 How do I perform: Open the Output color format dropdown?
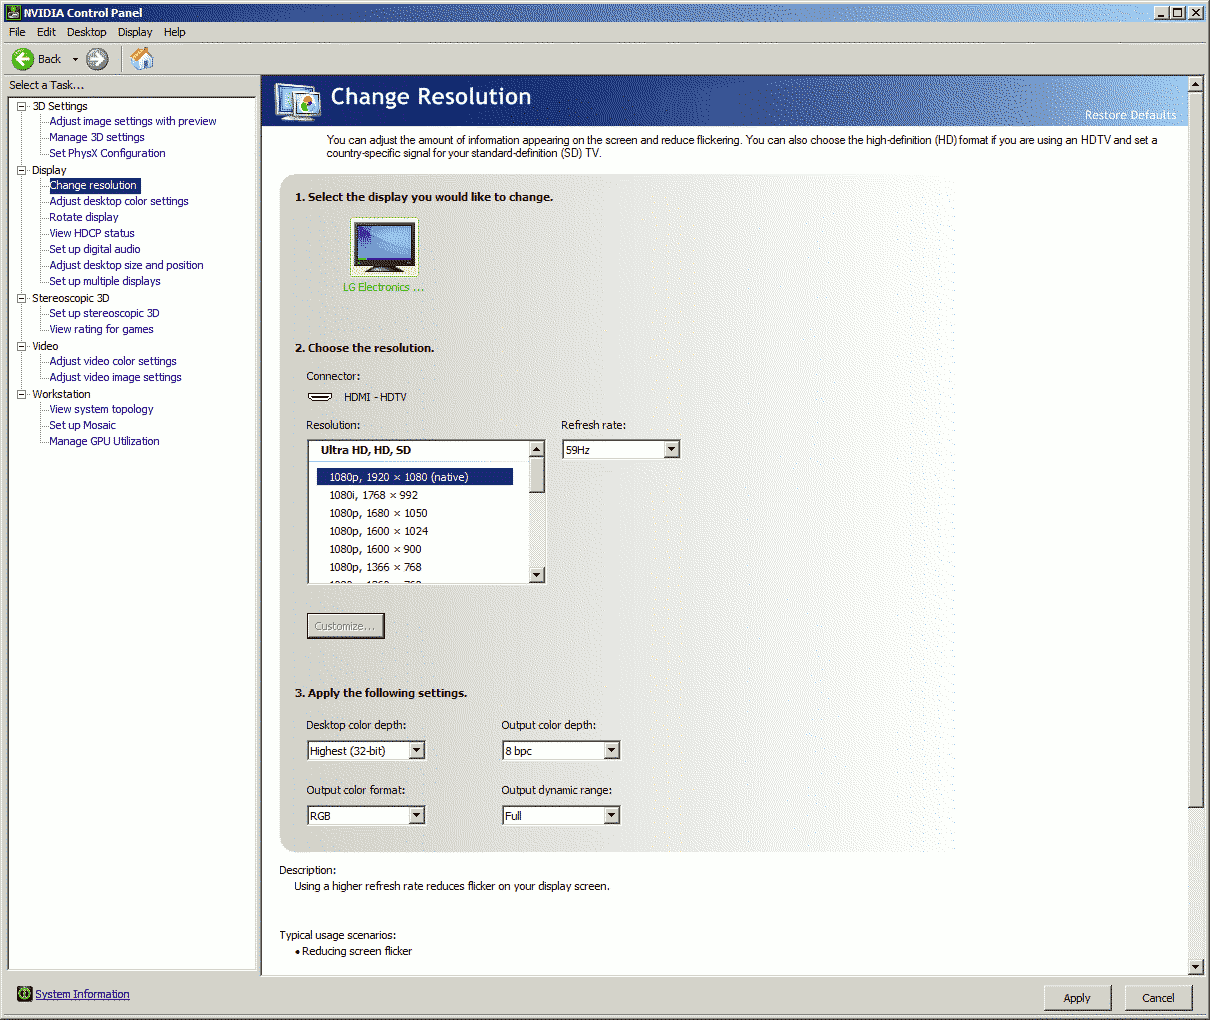[x=366, y=816]
